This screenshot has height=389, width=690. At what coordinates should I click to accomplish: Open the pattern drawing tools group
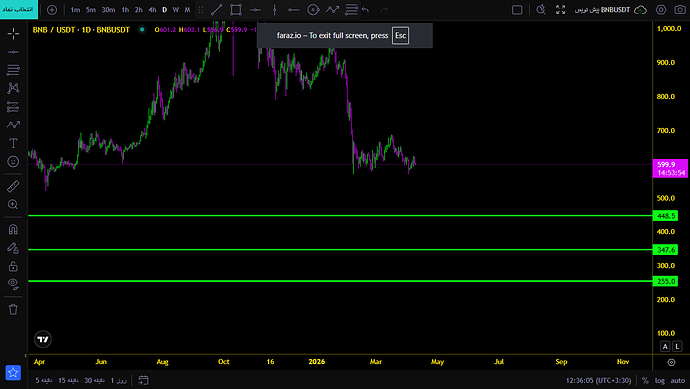point(13,88)
